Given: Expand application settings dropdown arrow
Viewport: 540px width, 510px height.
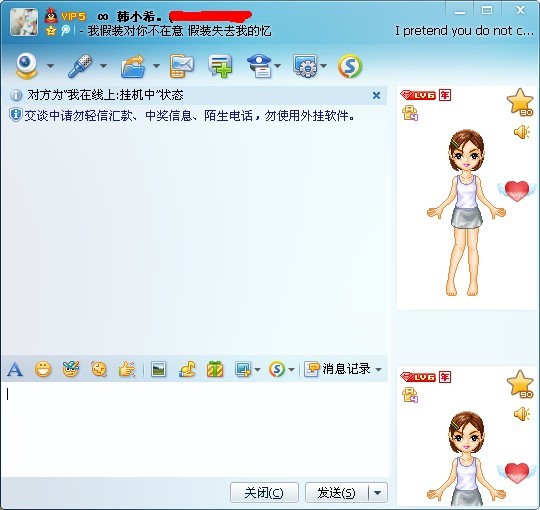Looking at the screenshot, I should (x=323, y=65).
